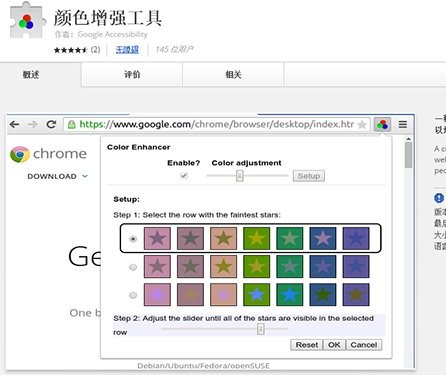Click the "Debian/Ubuntu/Fedora/openSUSE" text
This screenshot has width=446, height=375.
coord(203,366)
